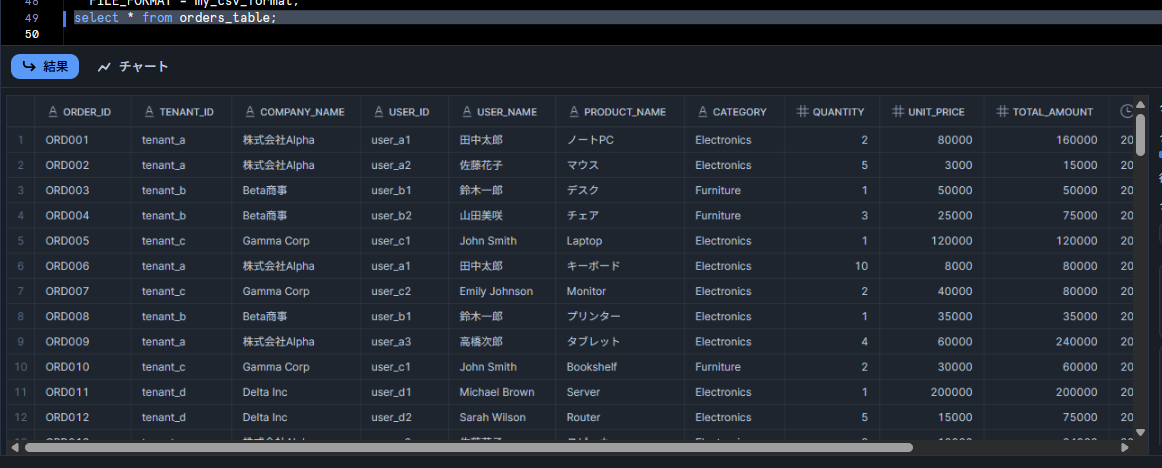Viewport: 1162px width, 468px height.
Task: Click the vertical scrollbar thumb of results
Action: (1141, 133)
